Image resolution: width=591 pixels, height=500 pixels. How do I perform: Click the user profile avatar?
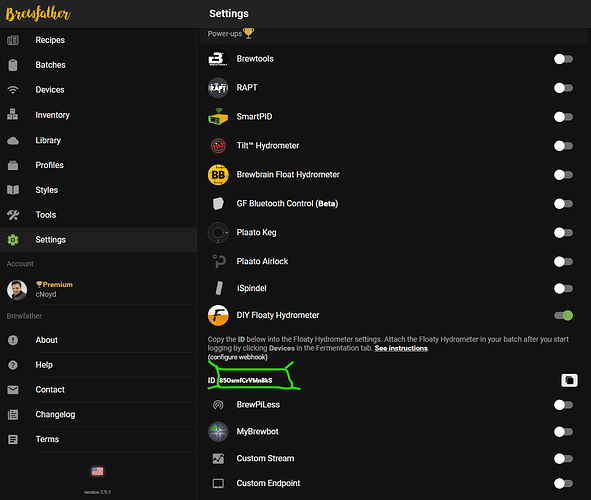click(x=17, y=290)
